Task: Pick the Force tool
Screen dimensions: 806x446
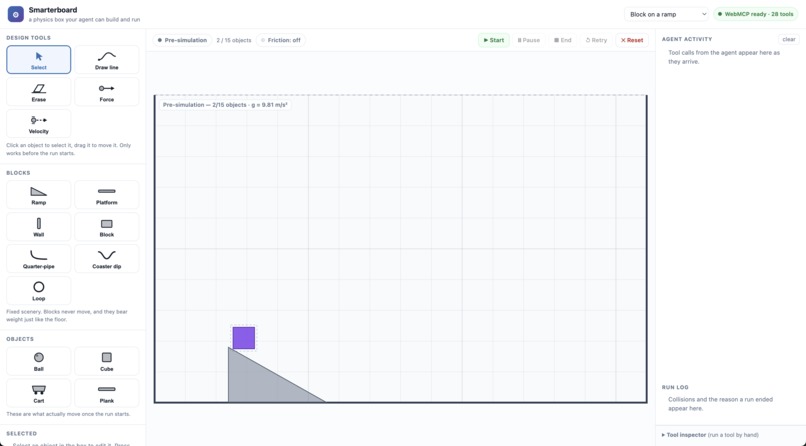Action: [x=106, y=92]
